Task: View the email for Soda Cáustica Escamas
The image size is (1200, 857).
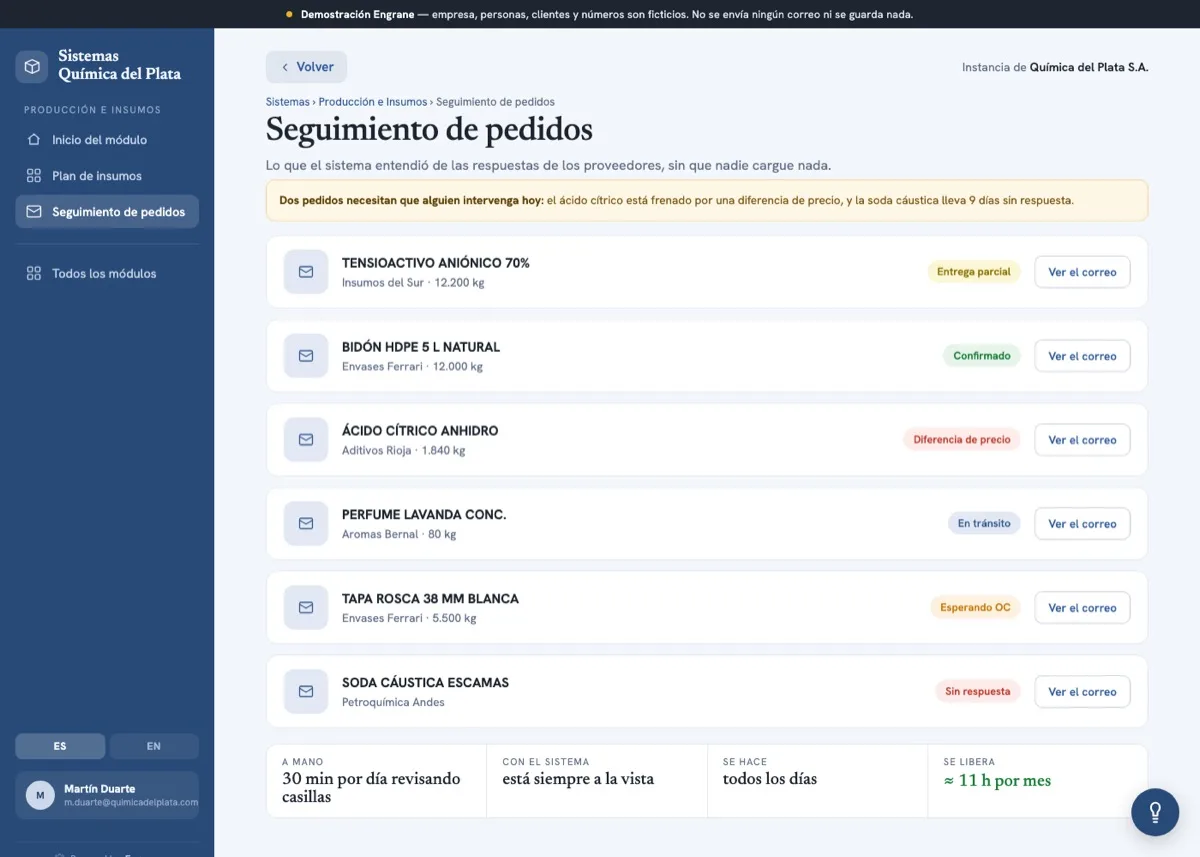Action: point(1082,692)
